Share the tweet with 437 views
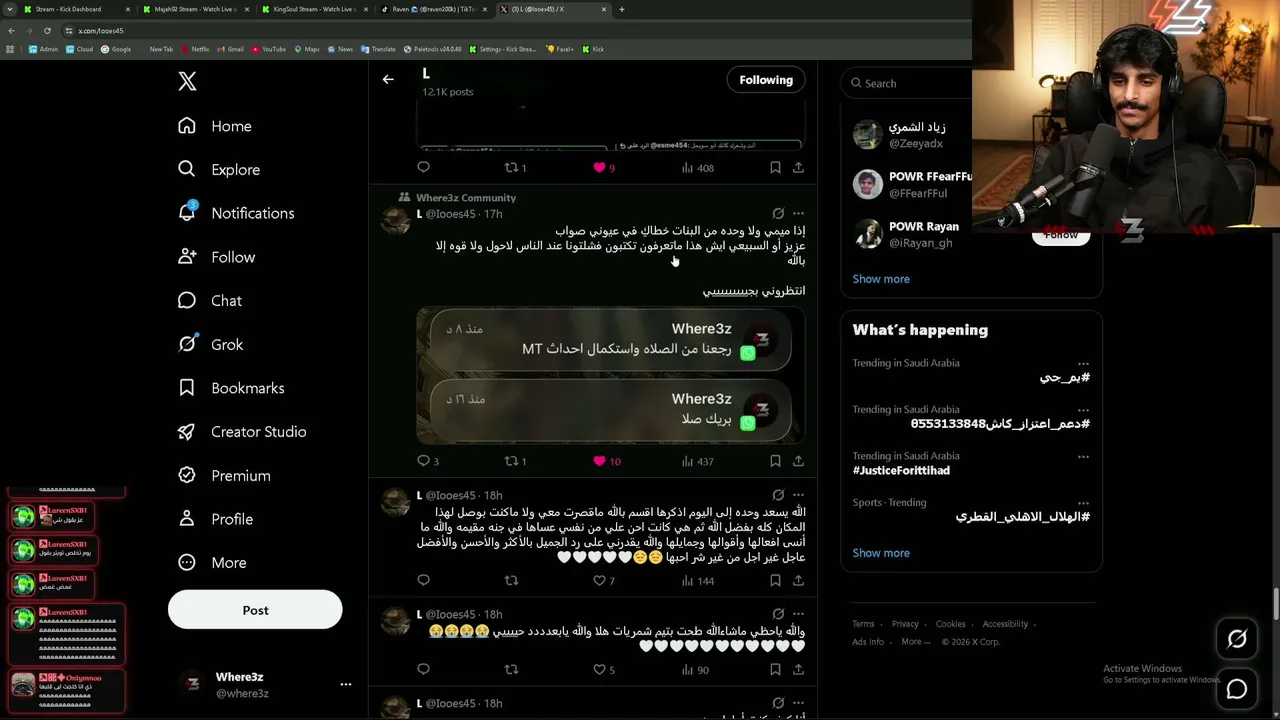The height and width of the screenshot is (720, 1280). tap(798, 461)
